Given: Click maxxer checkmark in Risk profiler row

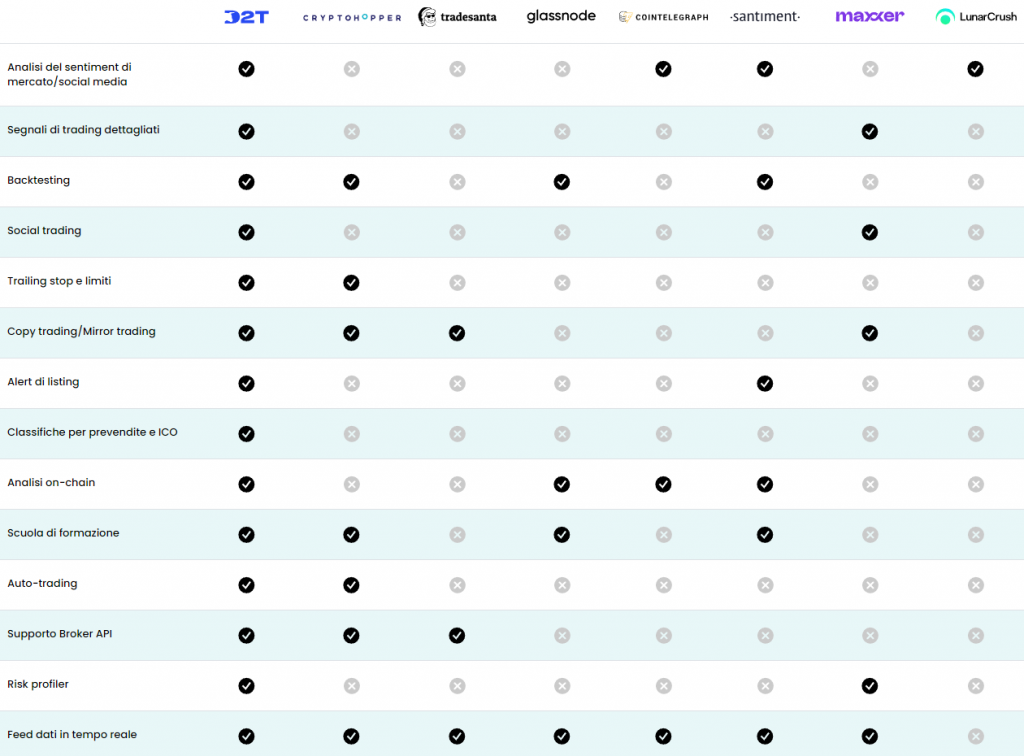Looking at the screenshot, I should [870, 685].
